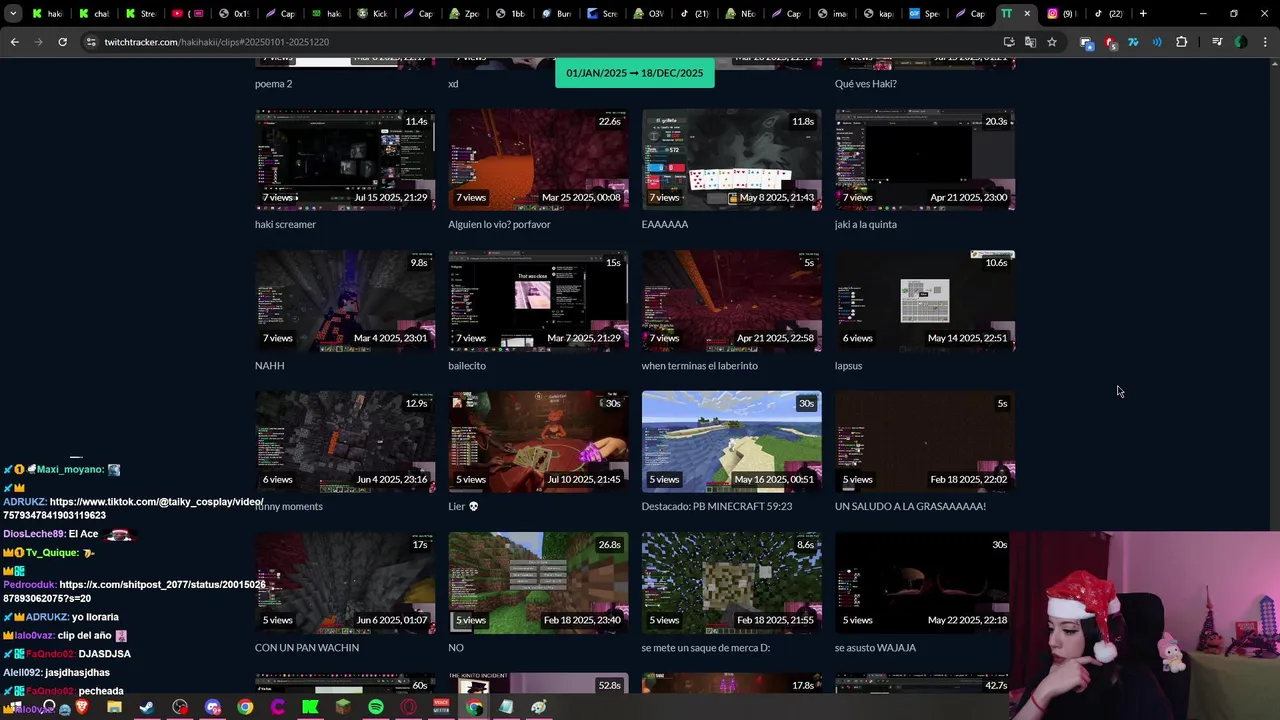Open the 'EAAAAAA' clip thumbnail
The height and width of the screenshot is (720, 1280).
(x=732, y=160)
